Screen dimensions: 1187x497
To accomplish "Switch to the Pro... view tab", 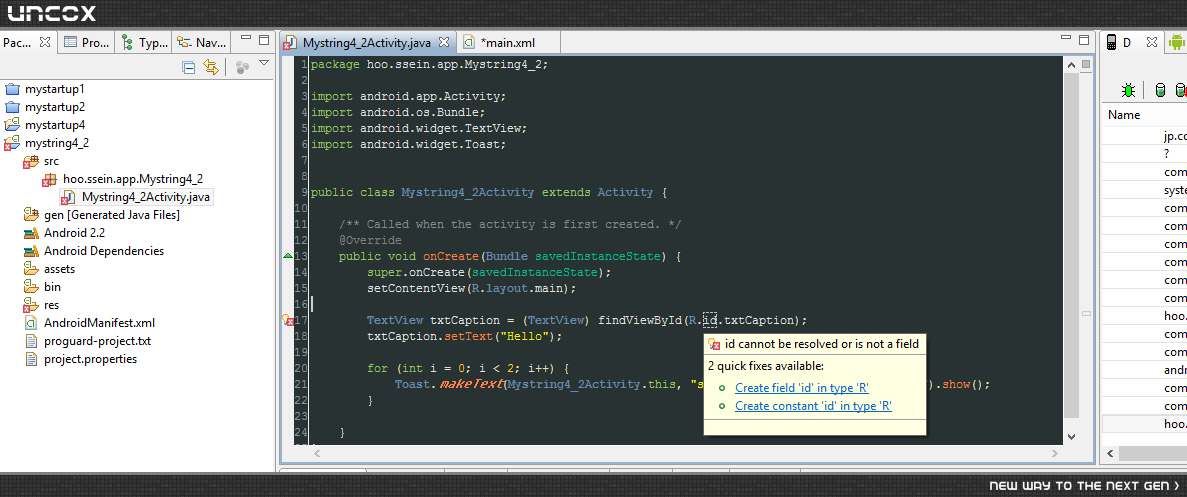I will point(87,42).
